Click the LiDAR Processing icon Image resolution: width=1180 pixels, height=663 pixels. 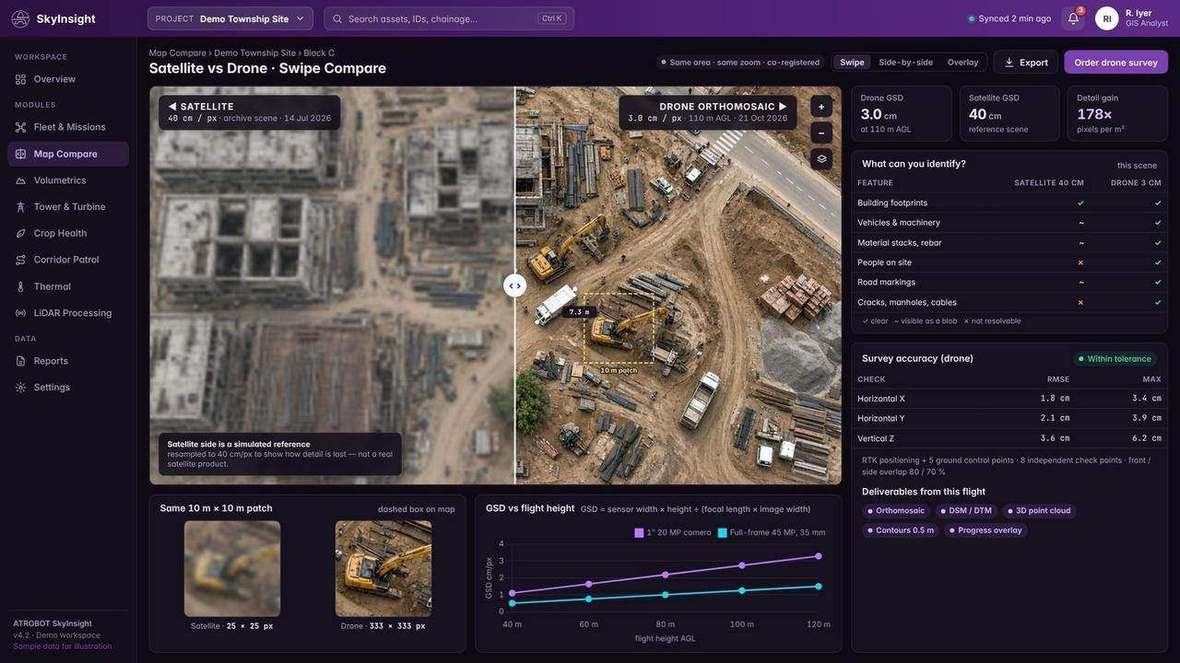(20, 313)
